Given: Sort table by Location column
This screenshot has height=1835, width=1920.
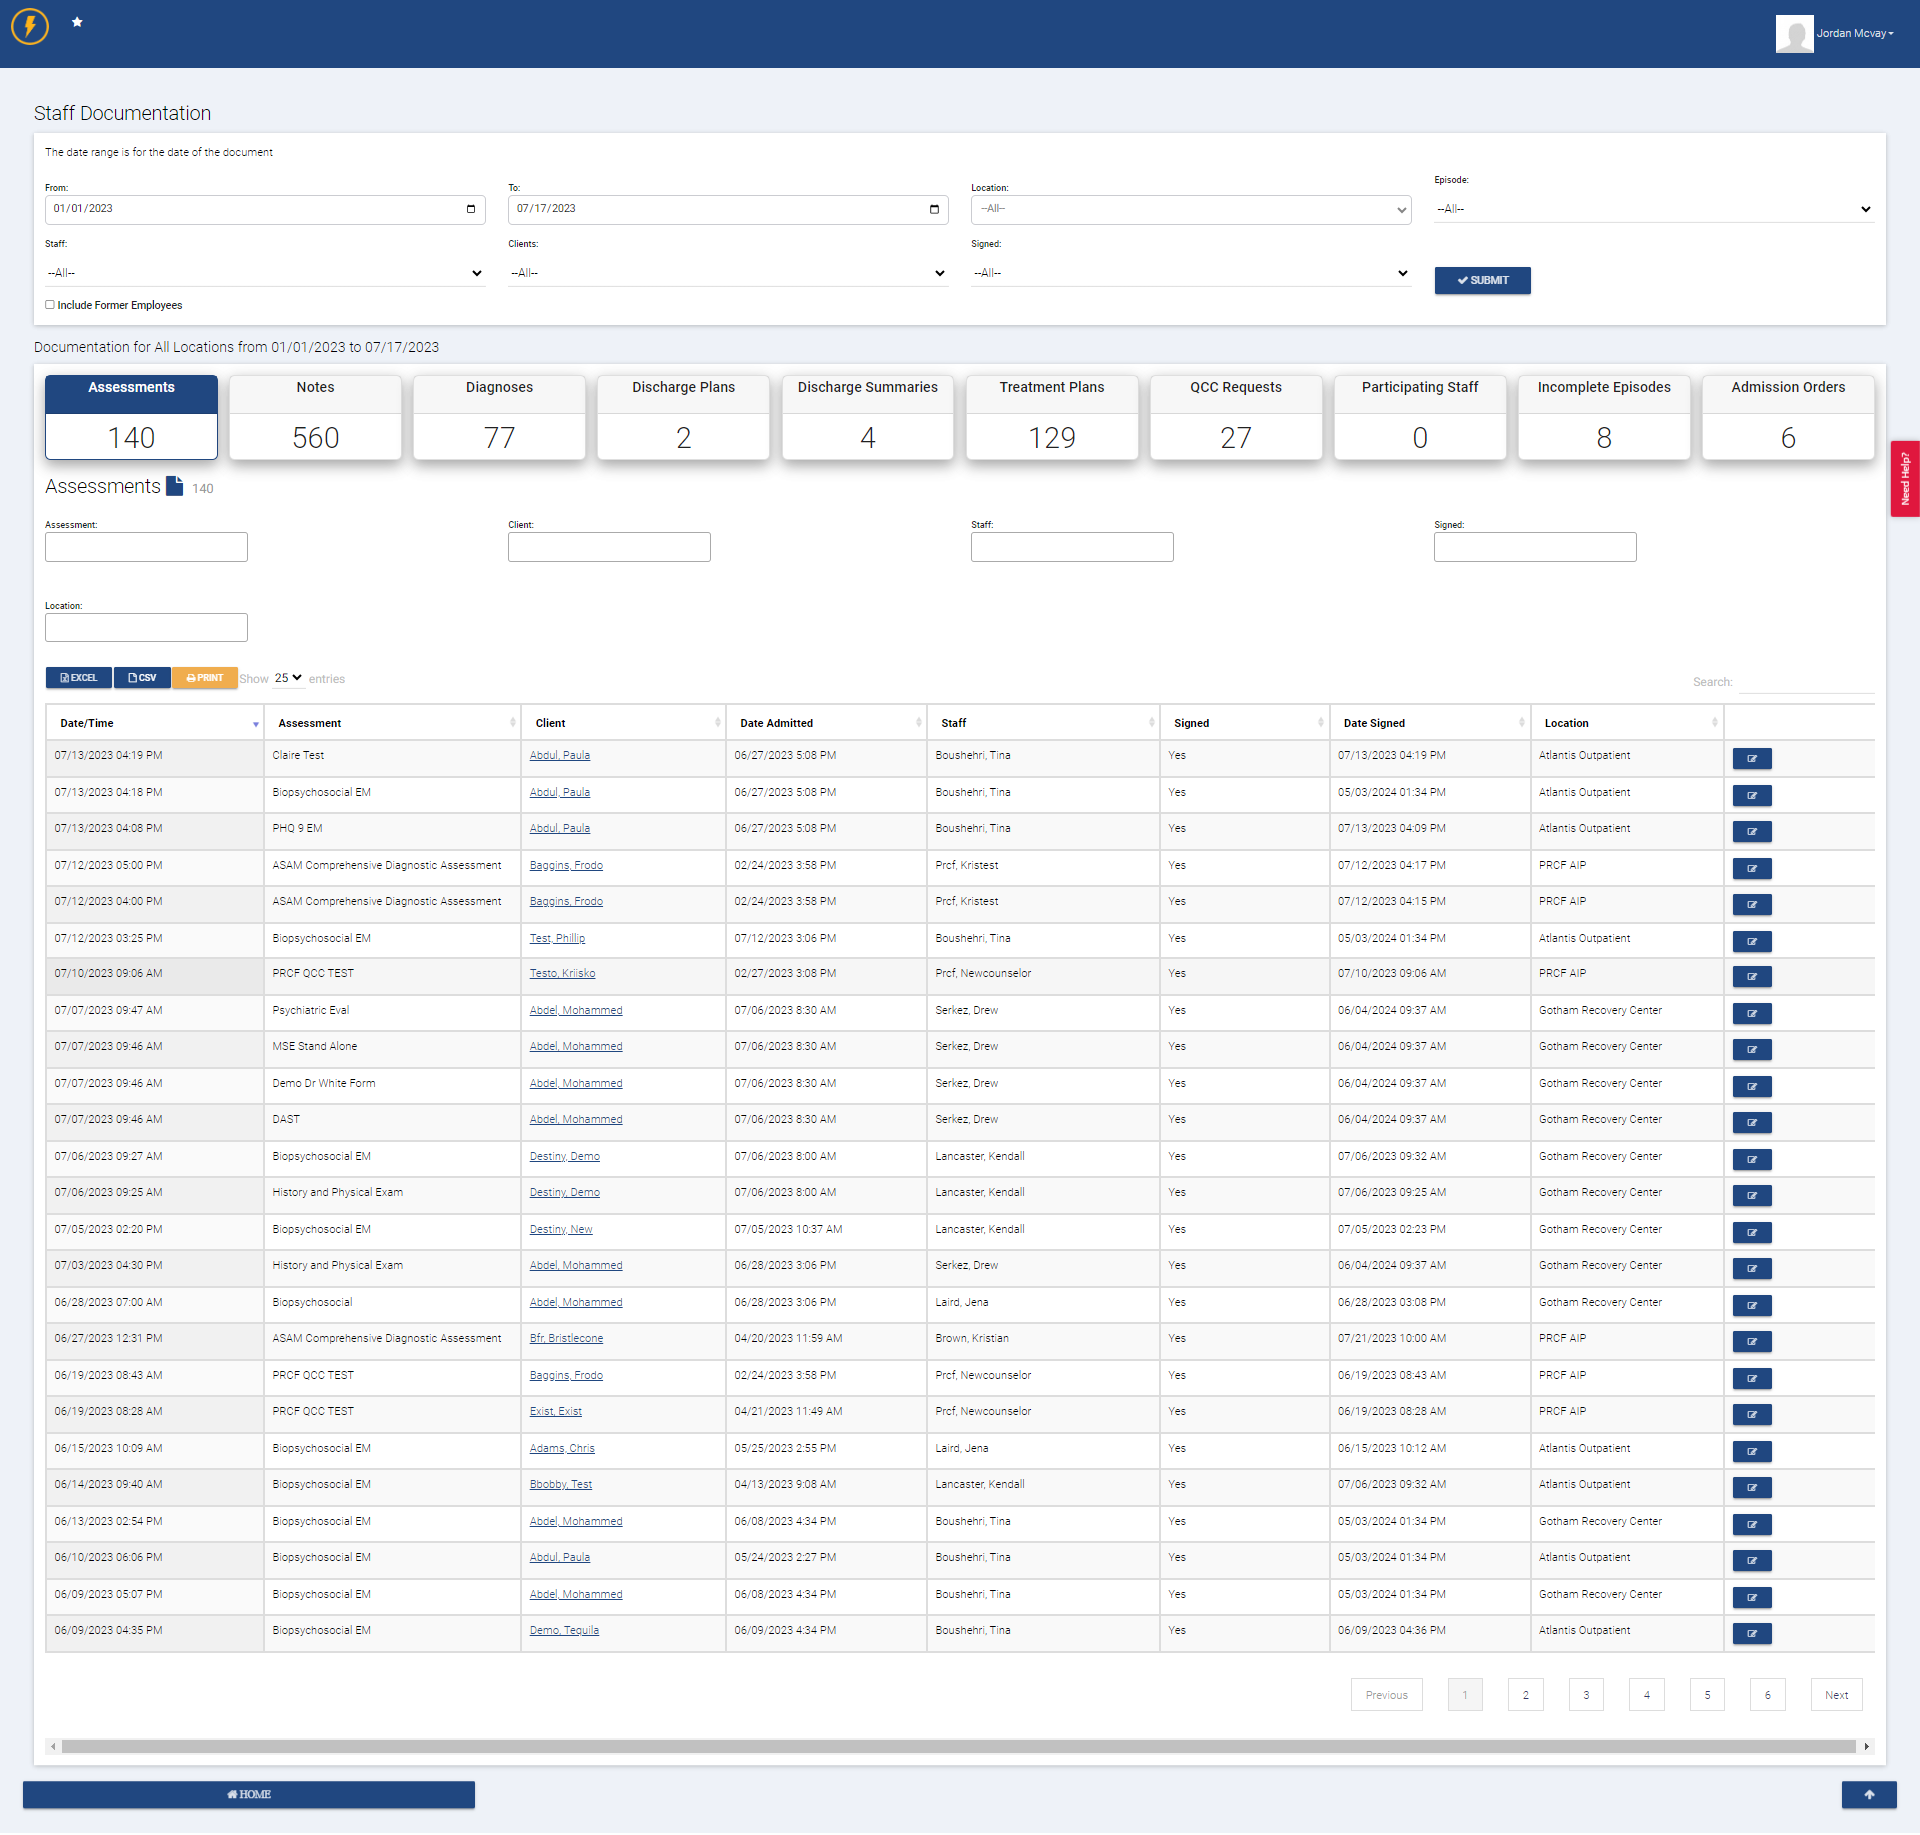Looking at the screenshot, I should (1627, 723).
